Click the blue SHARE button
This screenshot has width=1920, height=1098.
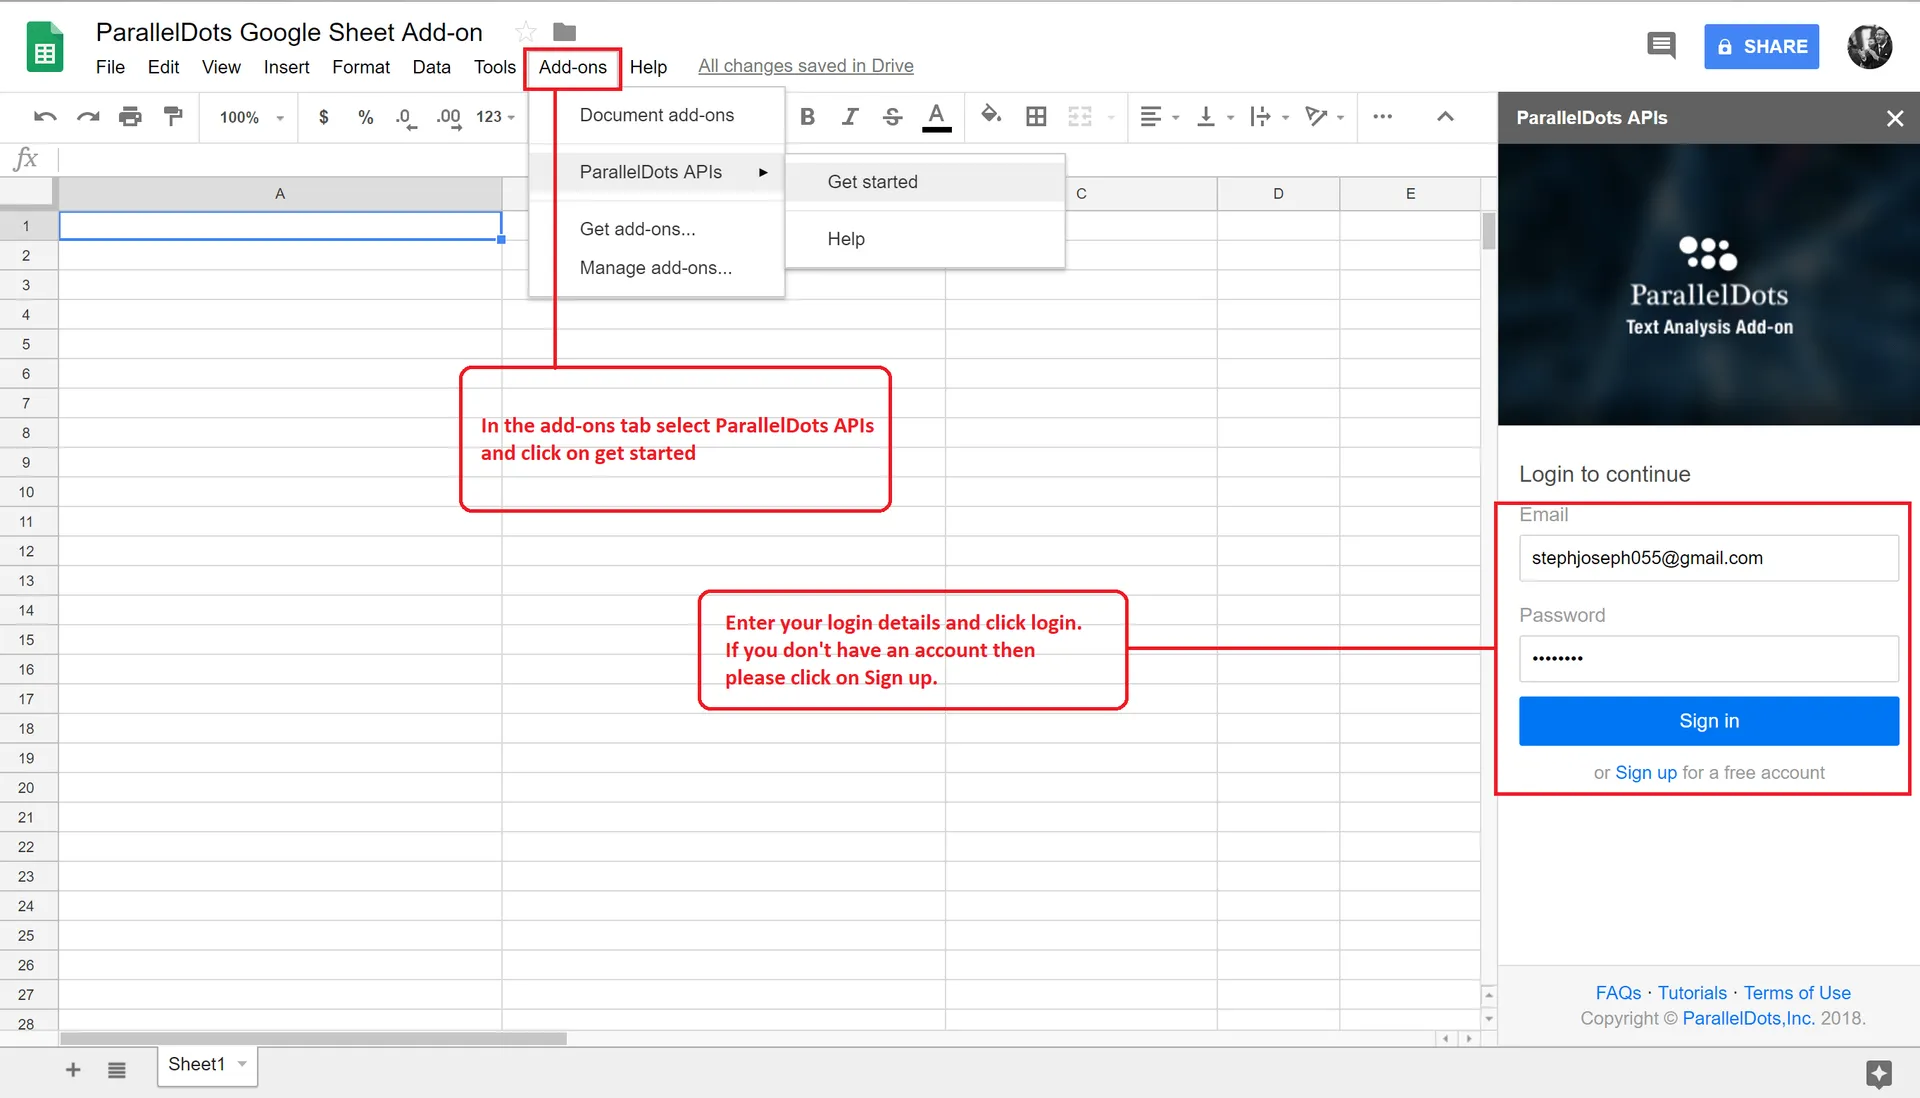[x=1761, y=47]
